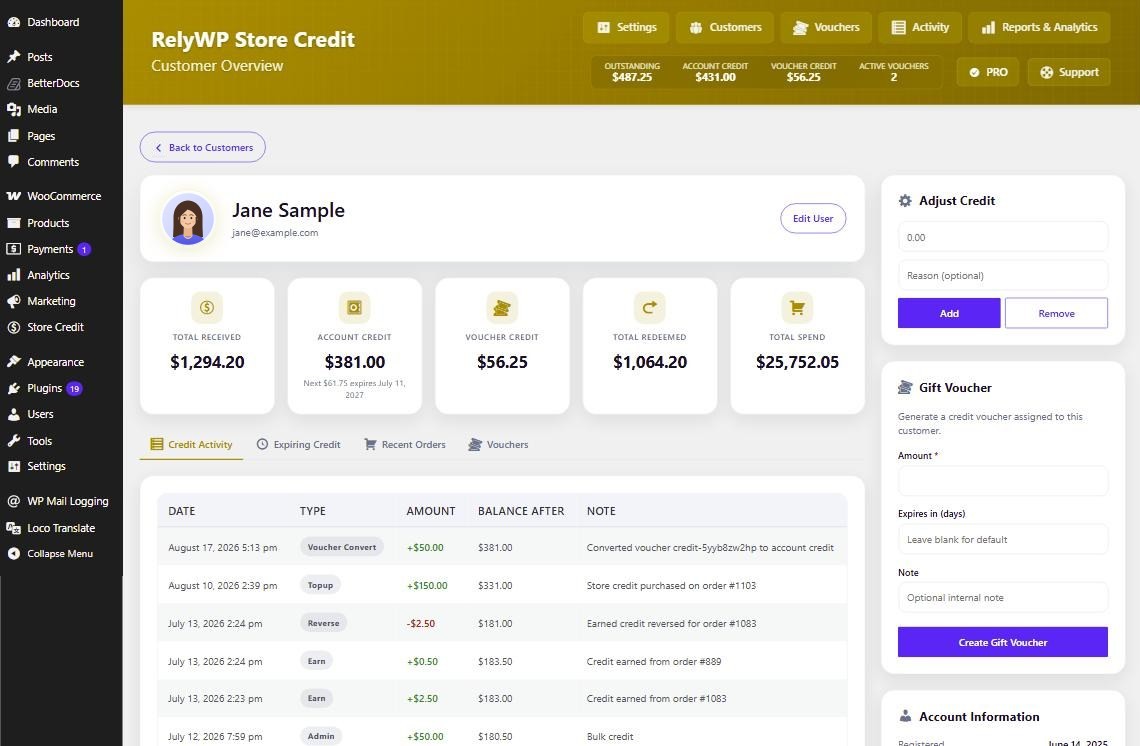Viewport: 1140px width, 746px height.
Task: Focus the Gift Voucher Amount field
Action: coord(1003,481)
